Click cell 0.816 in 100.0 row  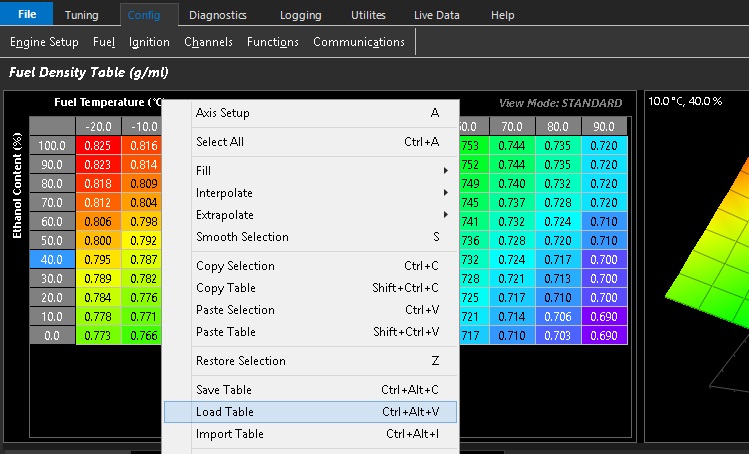(x=142, y=145)
